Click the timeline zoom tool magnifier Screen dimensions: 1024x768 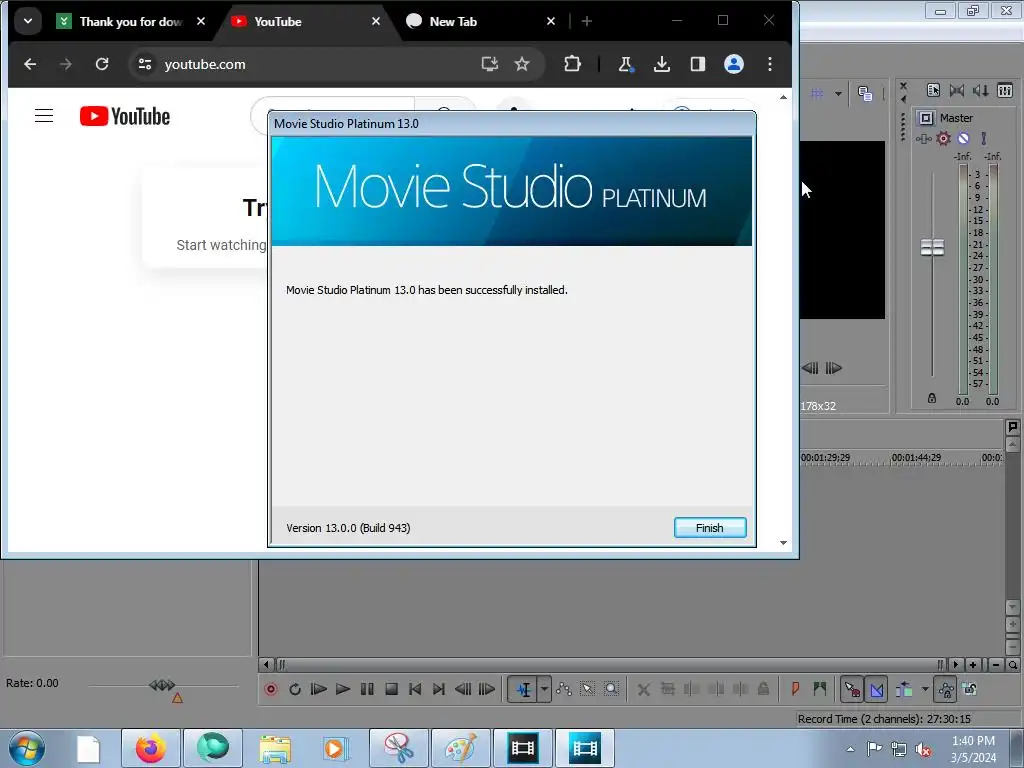[1013, 665]
